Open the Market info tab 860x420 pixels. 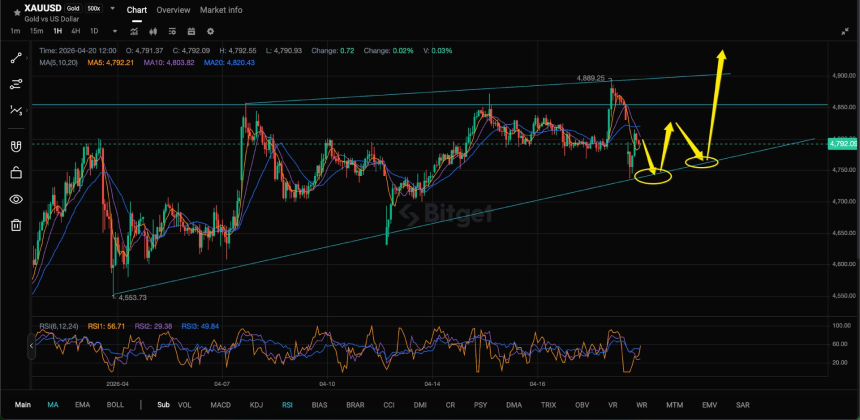(221, 10)
